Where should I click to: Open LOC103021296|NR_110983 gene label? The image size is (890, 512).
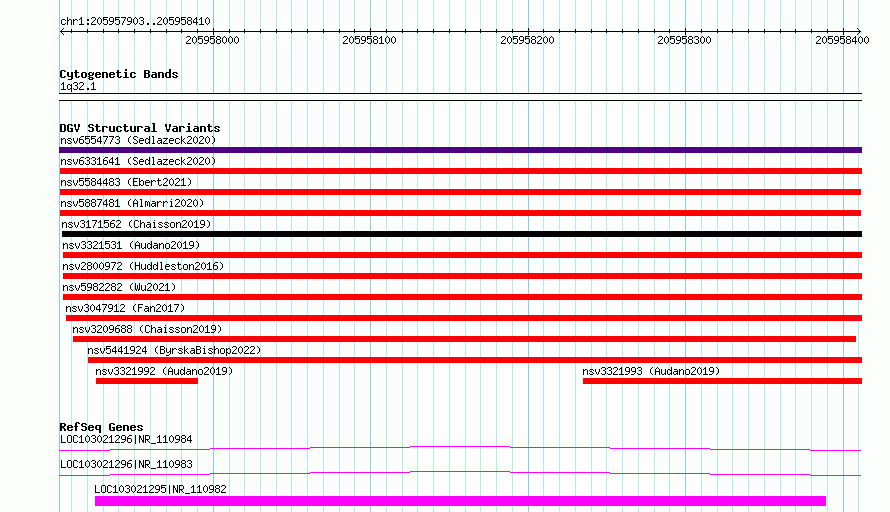[x=126, y=464]
